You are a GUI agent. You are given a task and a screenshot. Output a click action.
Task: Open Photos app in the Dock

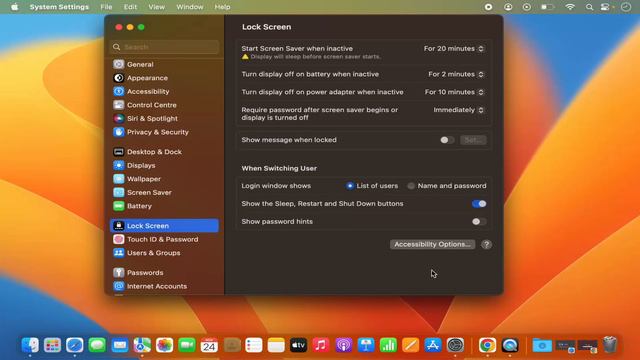[164, 345]
